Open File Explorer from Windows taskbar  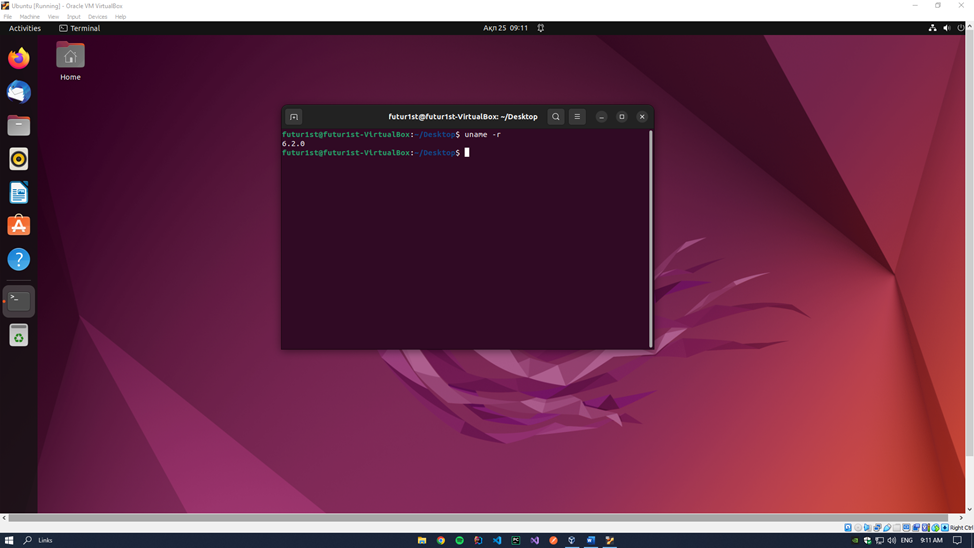422,541
